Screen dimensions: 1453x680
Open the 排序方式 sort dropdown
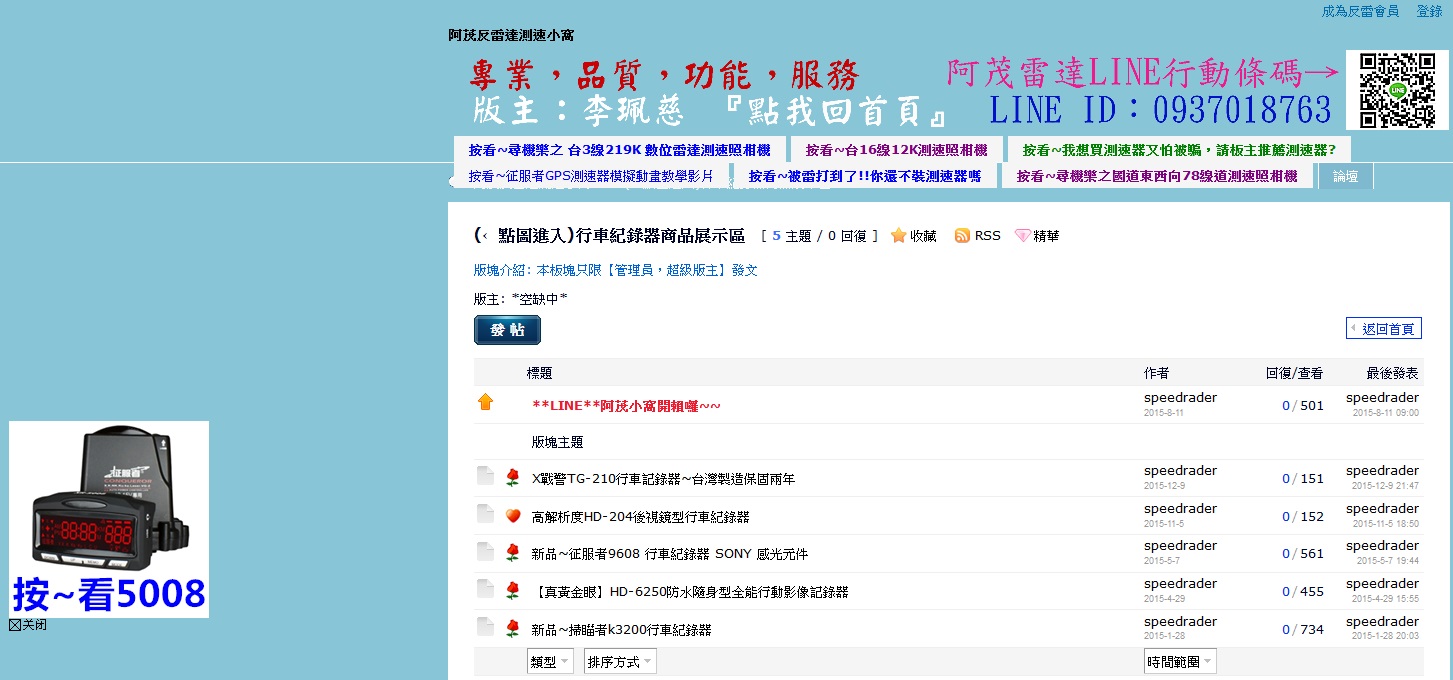[620, 662]
